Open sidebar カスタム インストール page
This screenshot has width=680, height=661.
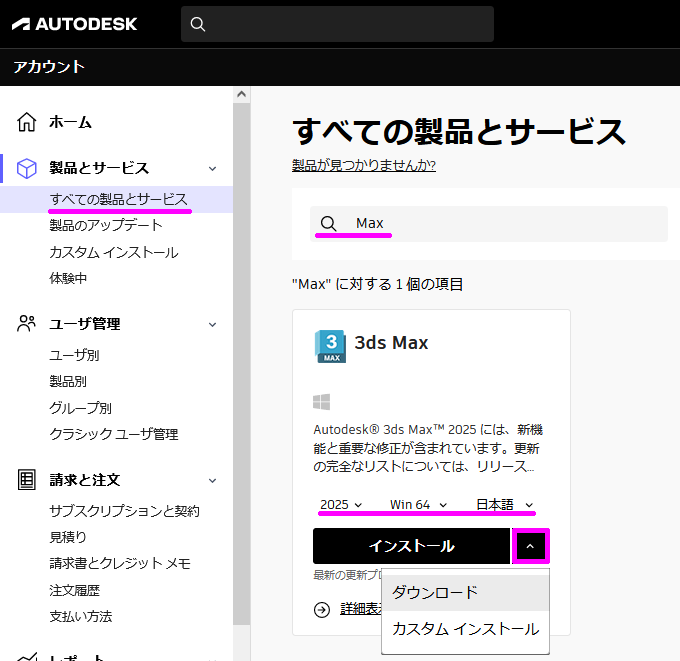point(114,252)
